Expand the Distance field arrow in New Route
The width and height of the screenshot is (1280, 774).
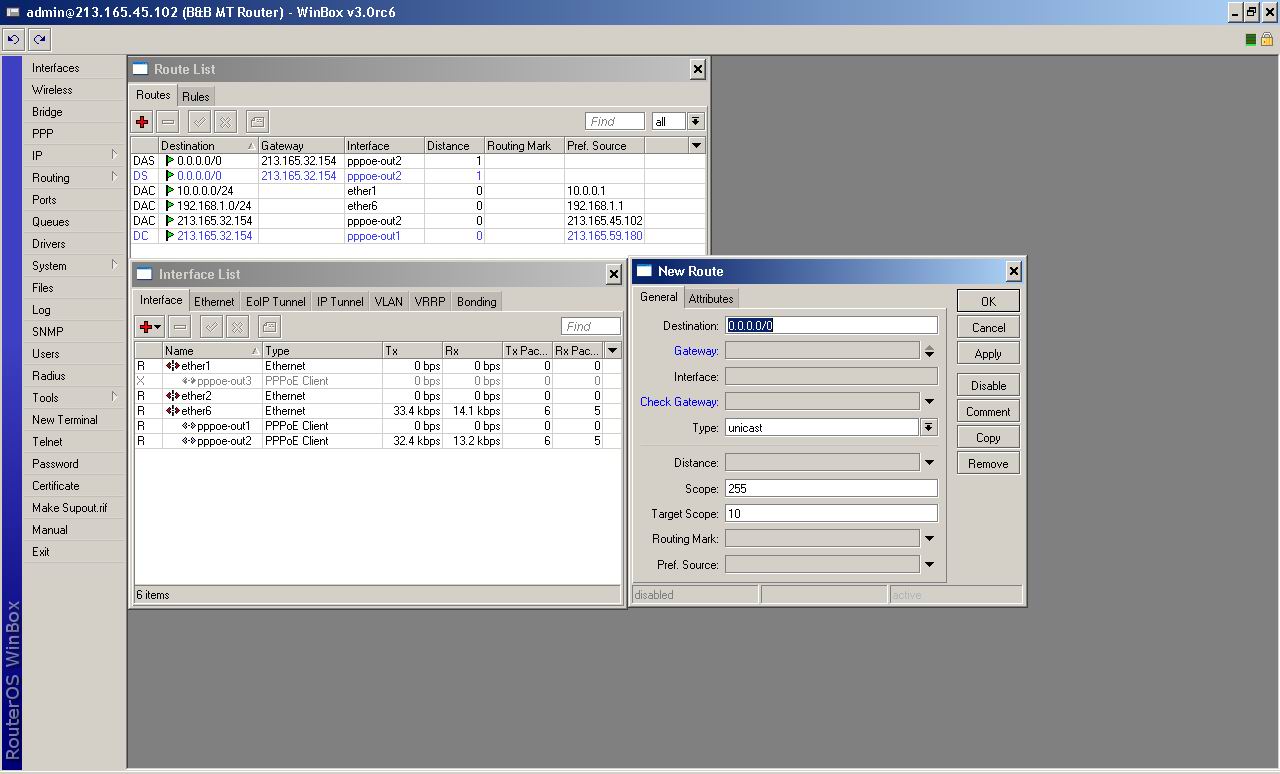pos(929,463)
